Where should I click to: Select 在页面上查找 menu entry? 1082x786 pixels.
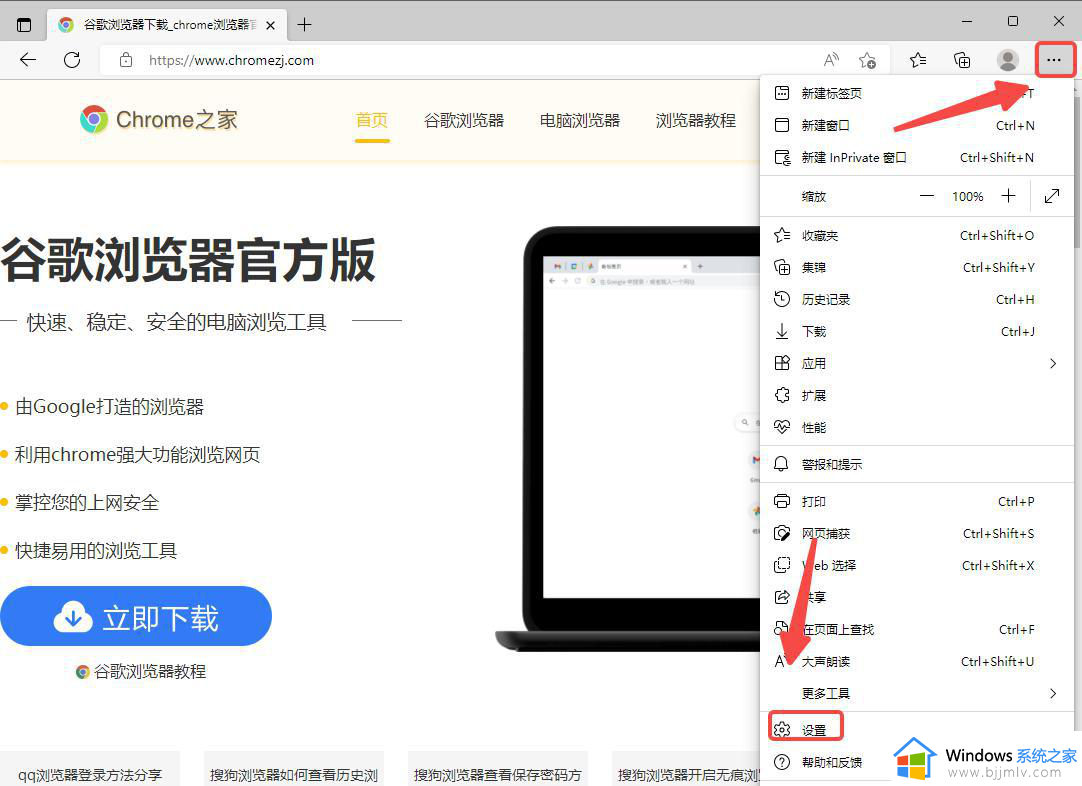click(916, 629)
